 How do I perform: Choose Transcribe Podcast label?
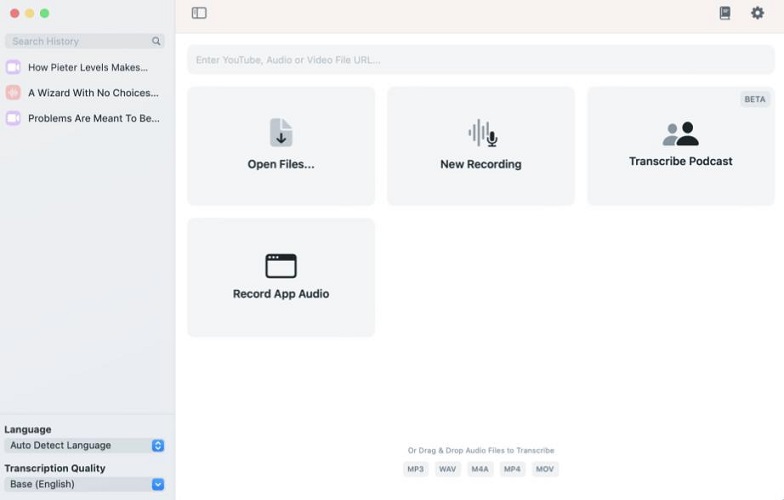tap(680, 161)
